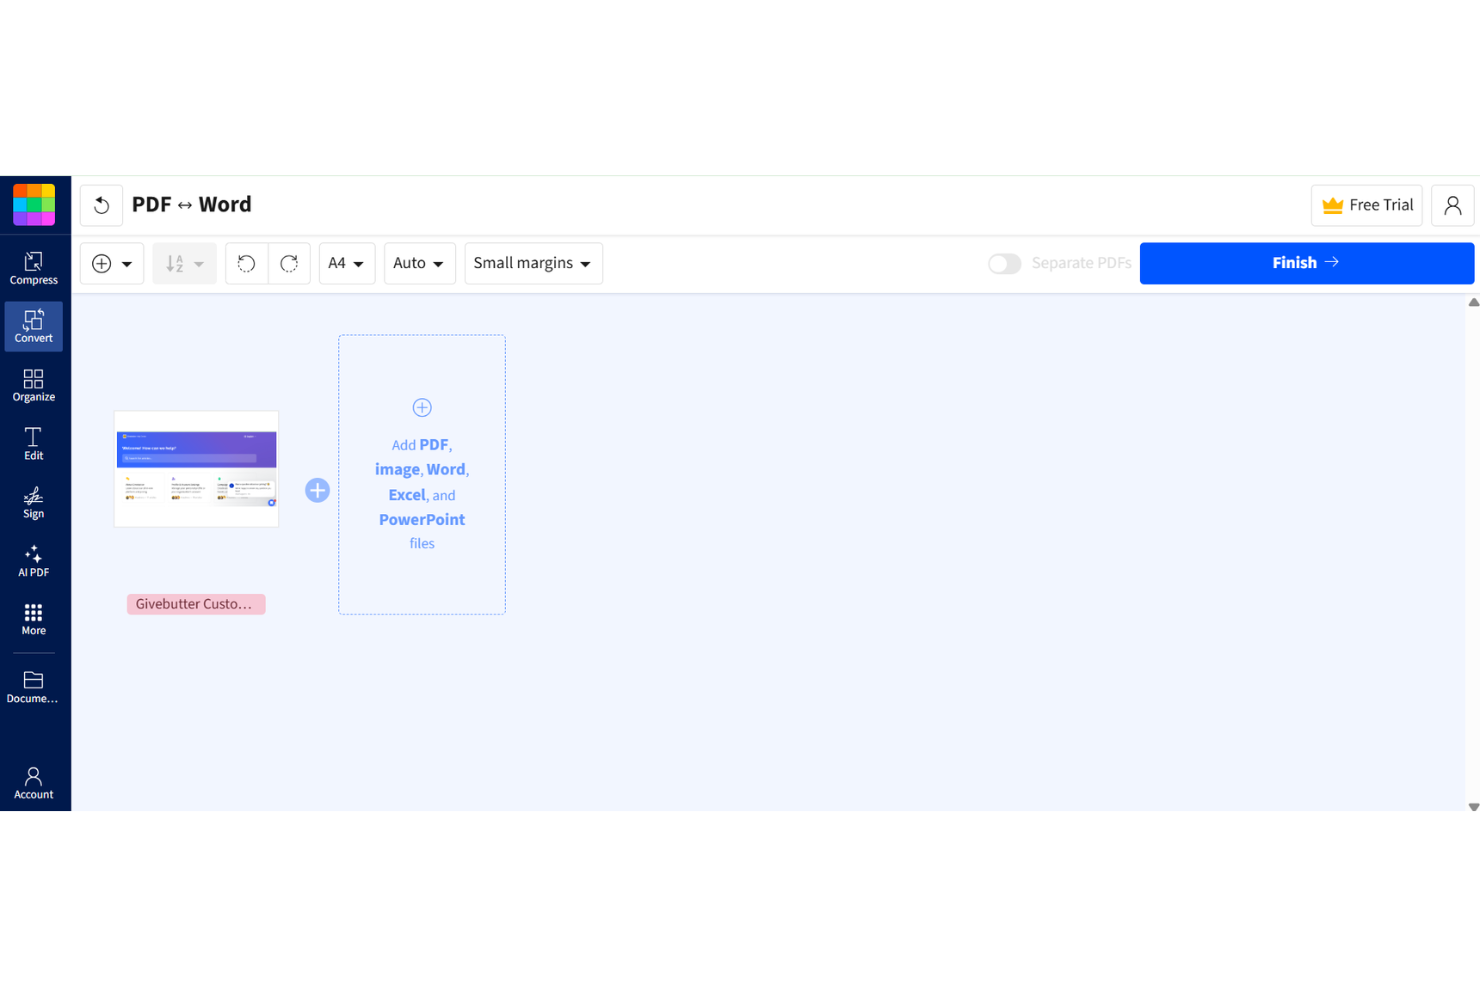This screenshot has height=987, width=1480.
Task: Expand the Auto orientation dropdown
Action: click(419, 263)
